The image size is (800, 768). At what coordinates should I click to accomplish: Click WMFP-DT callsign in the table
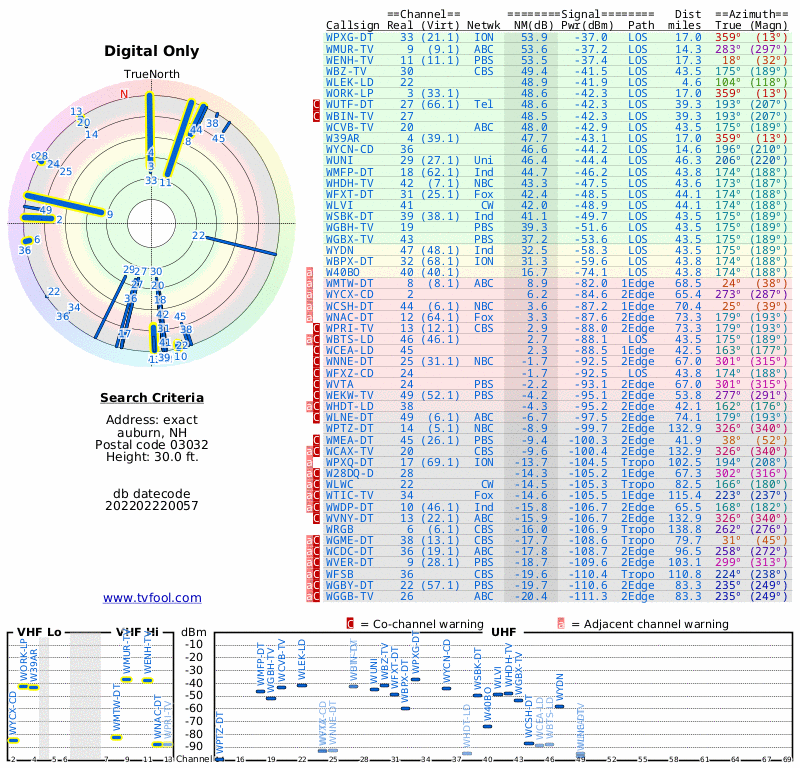(349, 172)
